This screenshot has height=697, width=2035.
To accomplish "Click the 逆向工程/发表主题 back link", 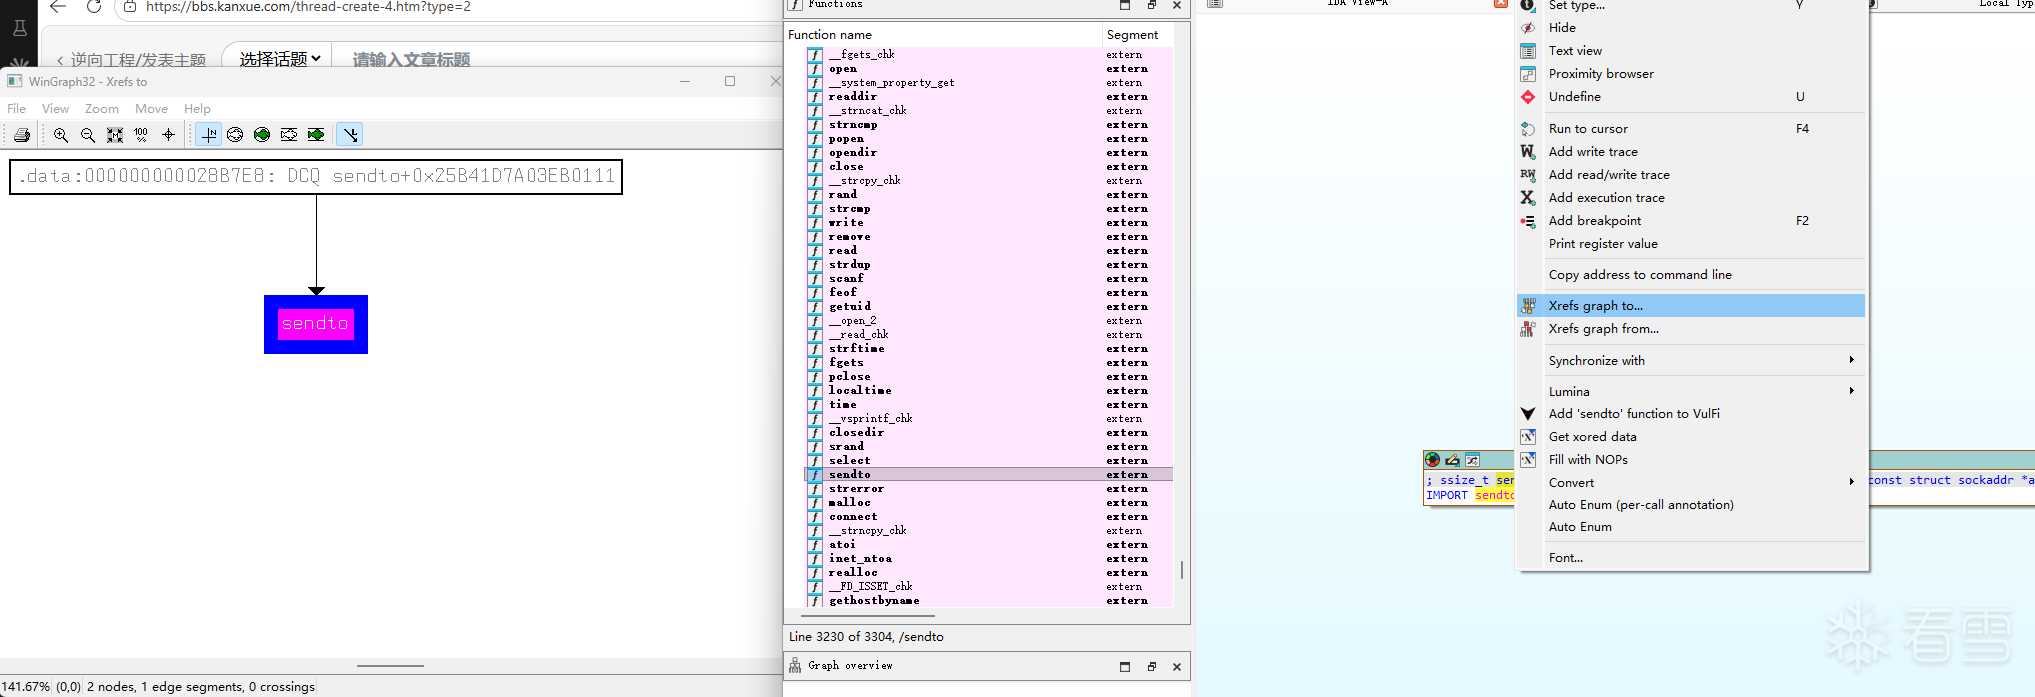I will click(131, 60).
